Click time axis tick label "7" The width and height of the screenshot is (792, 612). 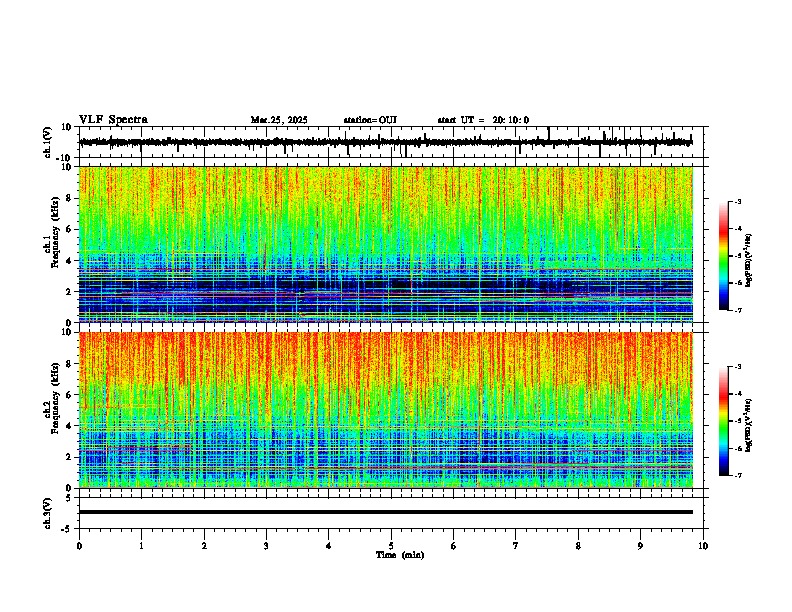(x=516, y=546)
